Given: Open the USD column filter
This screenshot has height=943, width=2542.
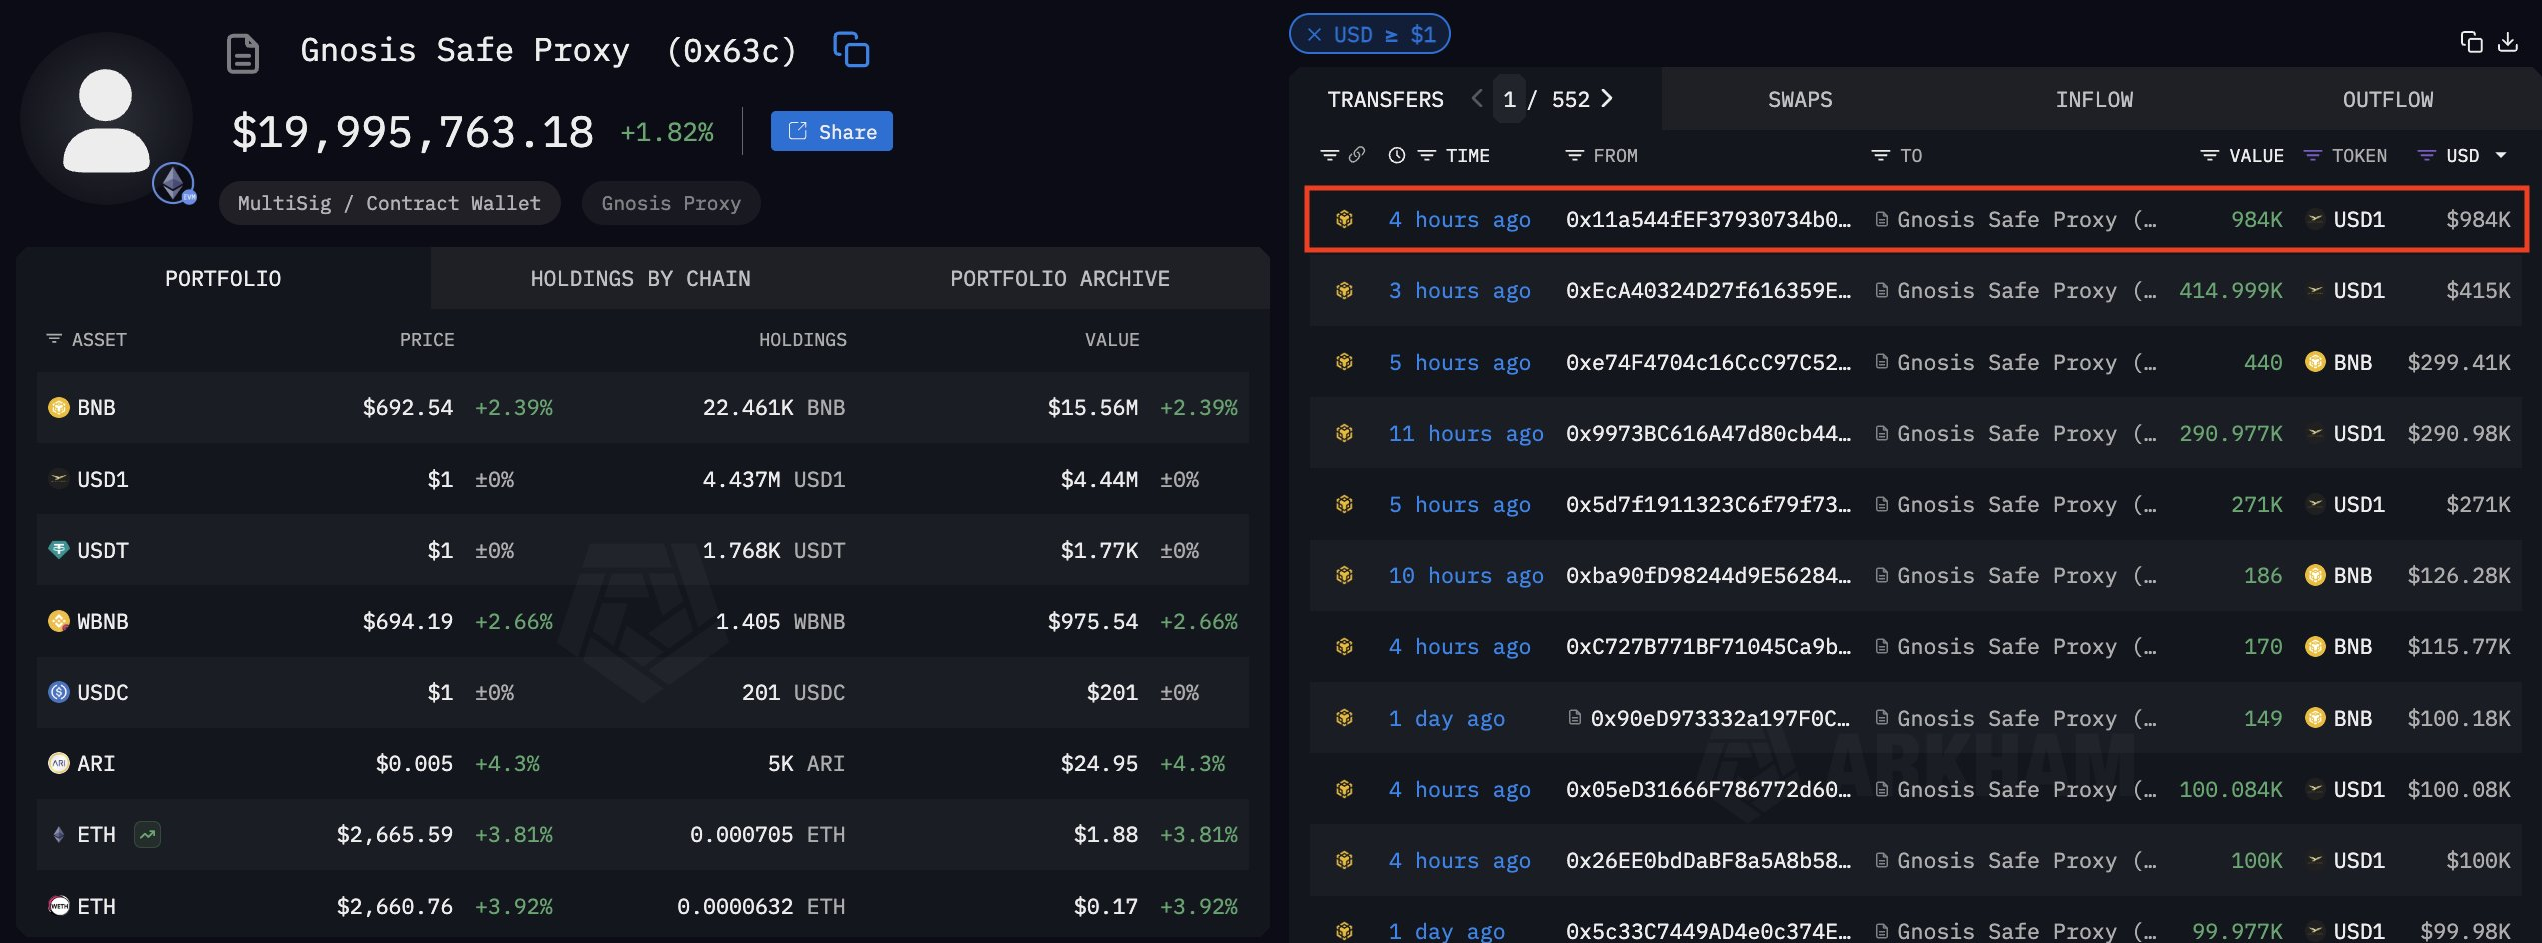Looking at the screenshot, I should 2426,155.
